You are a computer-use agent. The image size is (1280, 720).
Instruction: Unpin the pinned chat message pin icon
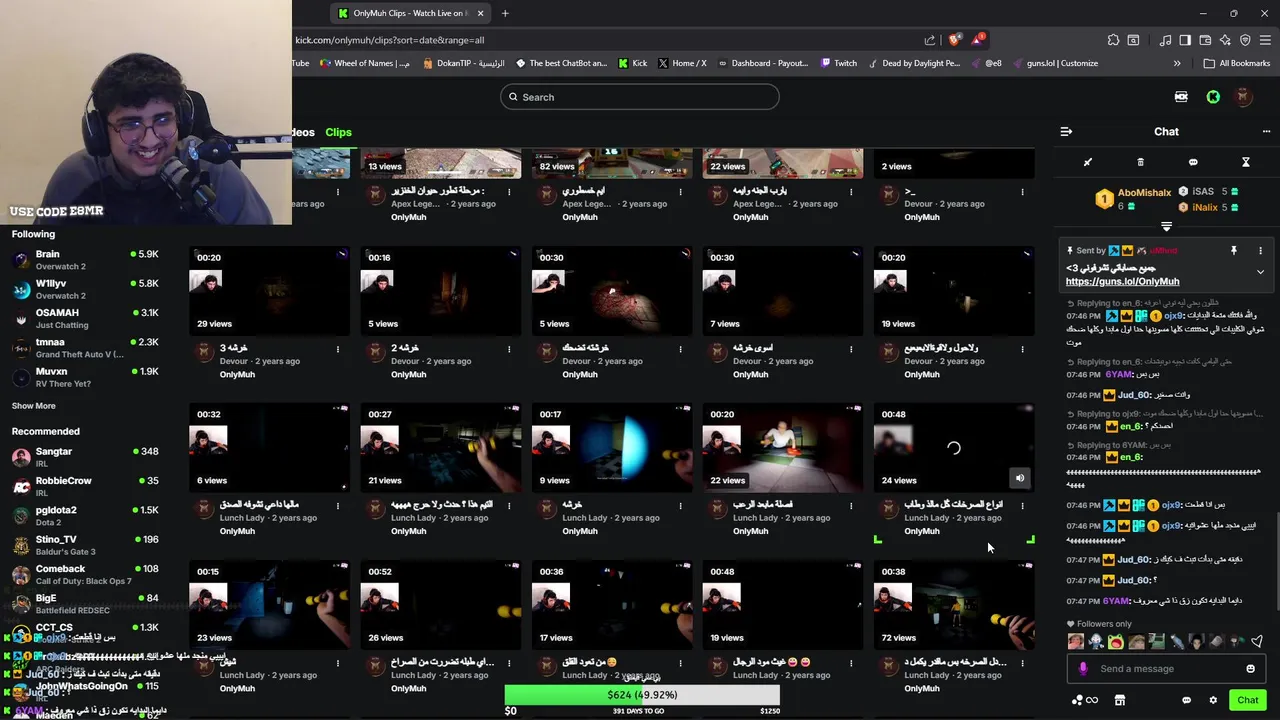pos(1233,251)
